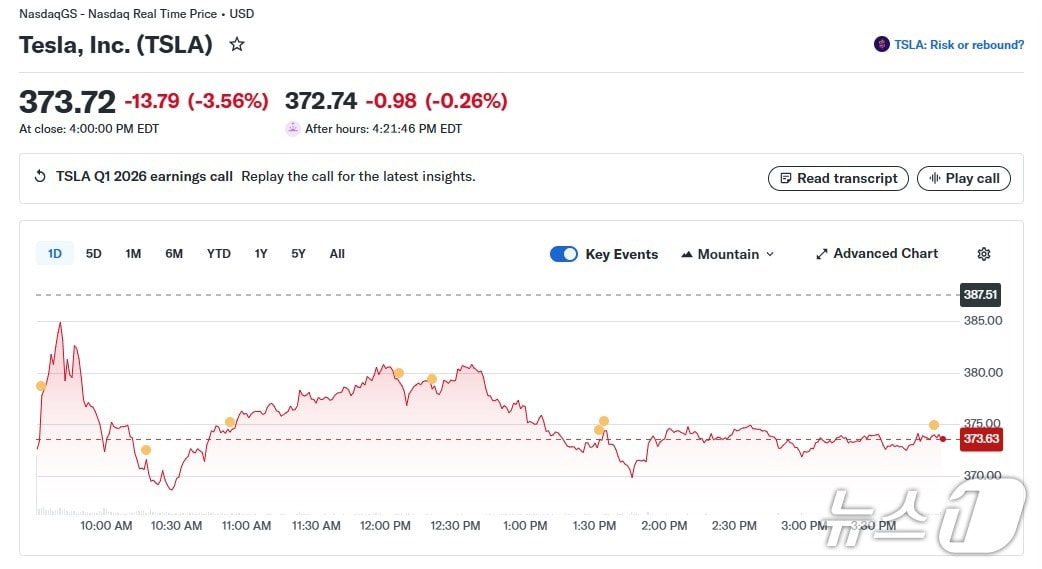Viewport: 1042px width, 569px height.
Task: Switch to the 5D range
Action: click(x=93, y=254)
